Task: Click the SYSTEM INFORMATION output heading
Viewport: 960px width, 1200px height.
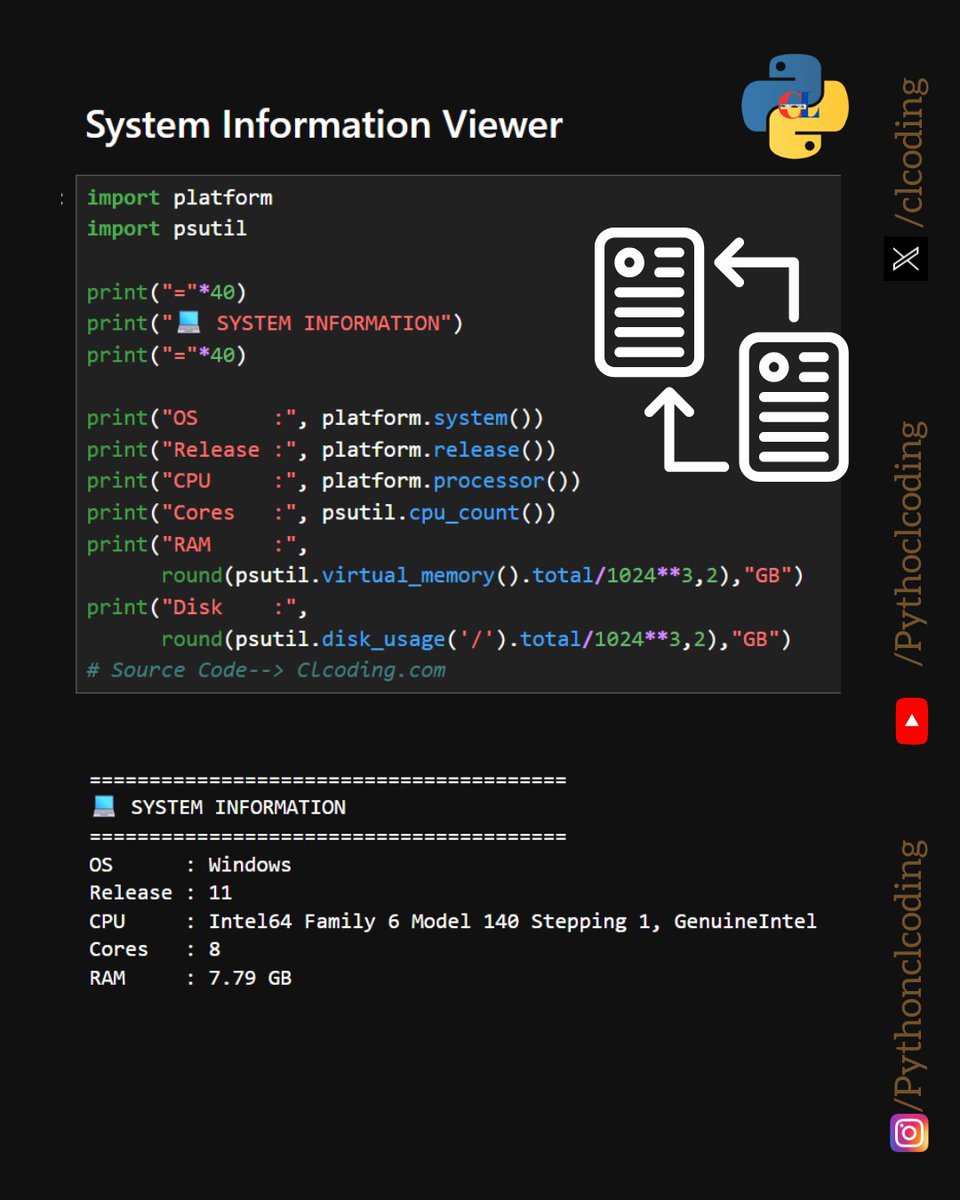Action: (238, 807)
